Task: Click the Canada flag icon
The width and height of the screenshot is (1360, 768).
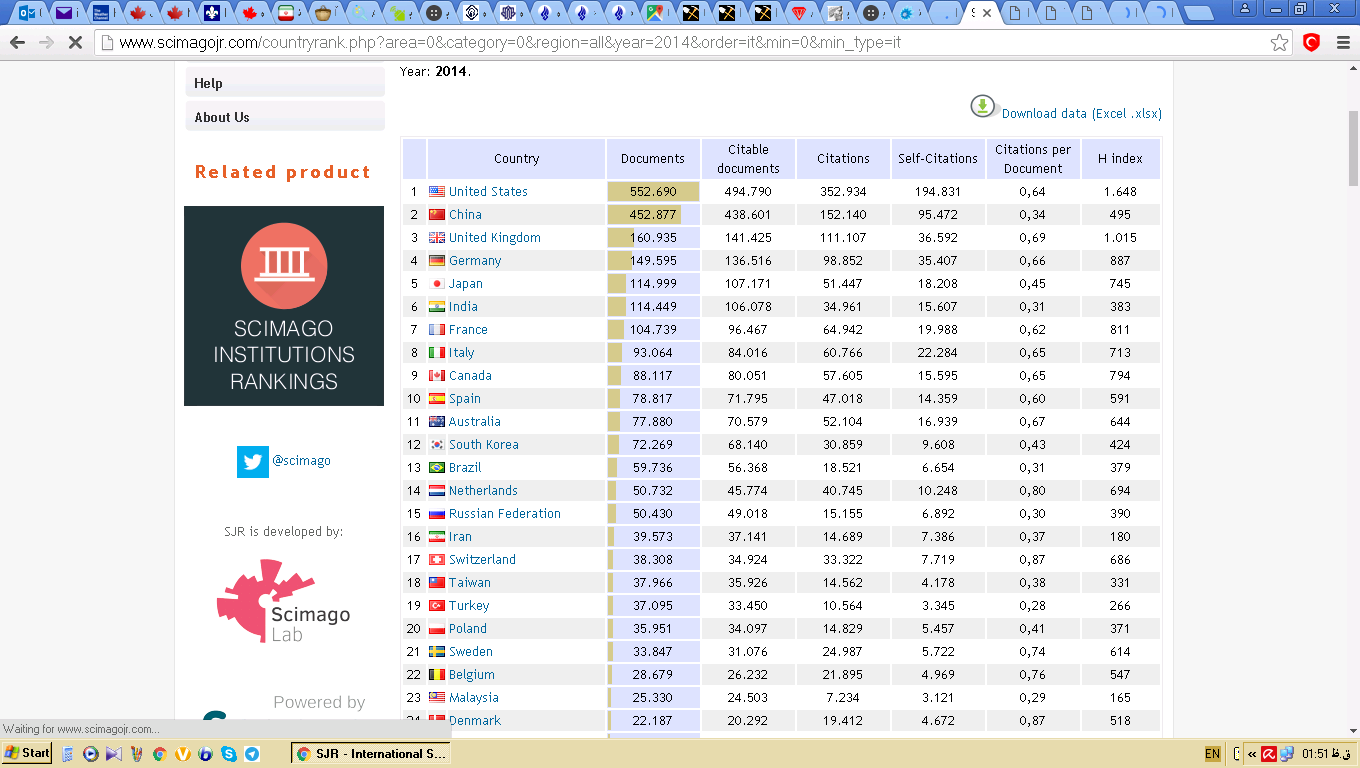Action: pos(437,376)
